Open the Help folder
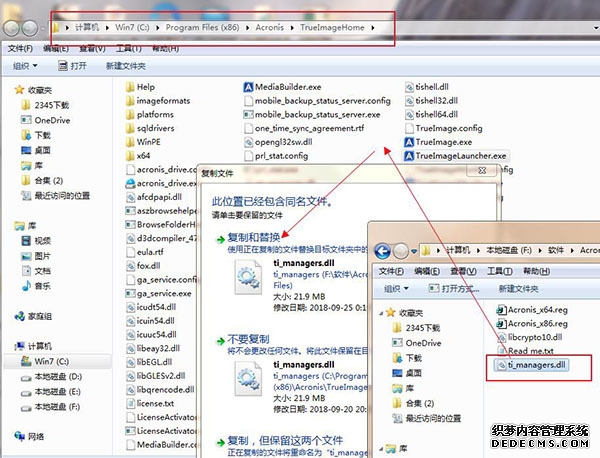Viewport: 600px width, 458px height. [140, 87]
